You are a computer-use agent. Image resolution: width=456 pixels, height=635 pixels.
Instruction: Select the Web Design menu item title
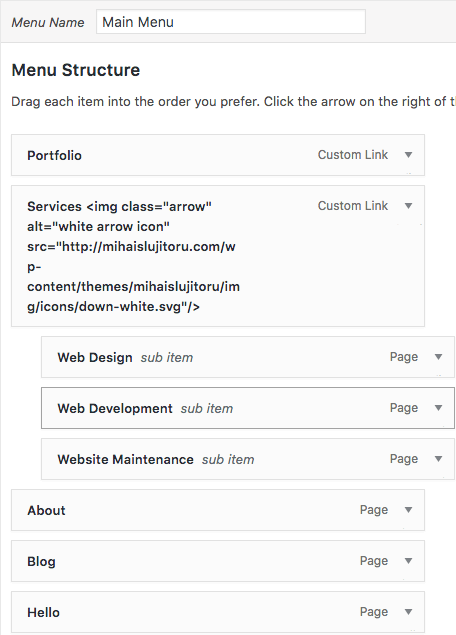click(95, 358)
